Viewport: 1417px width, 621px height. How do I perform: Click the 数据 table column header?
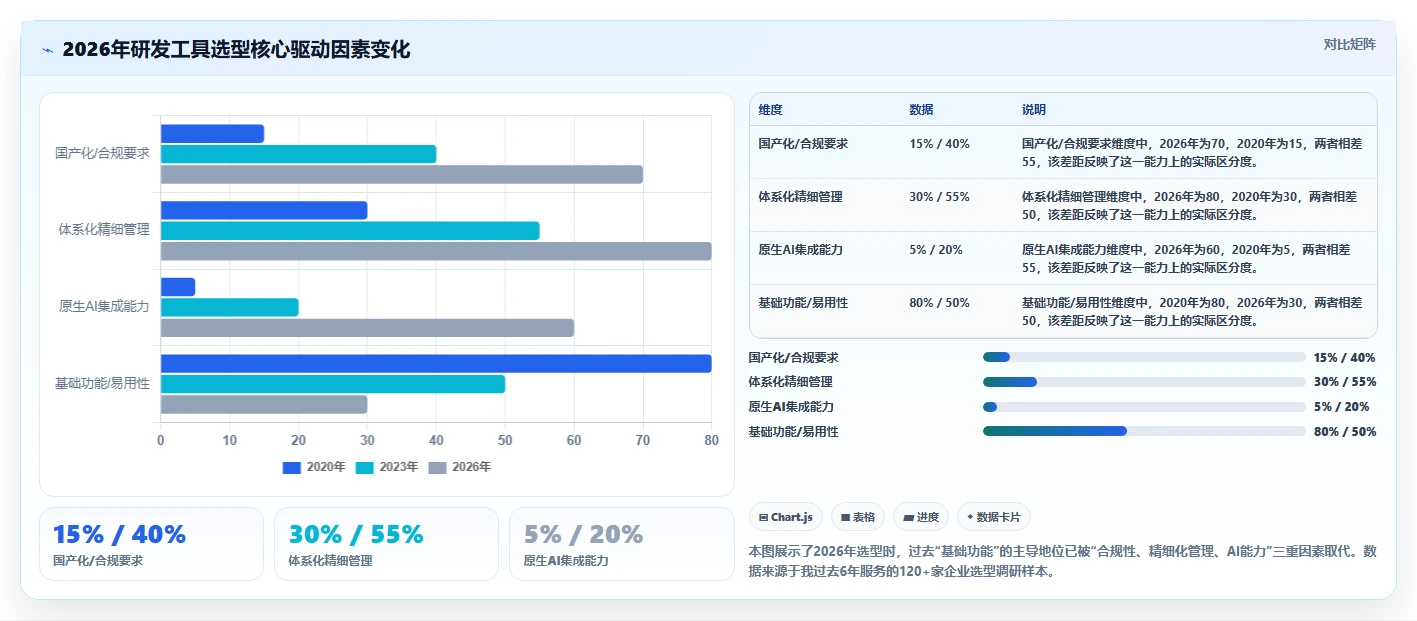click(x=921, y=109)
